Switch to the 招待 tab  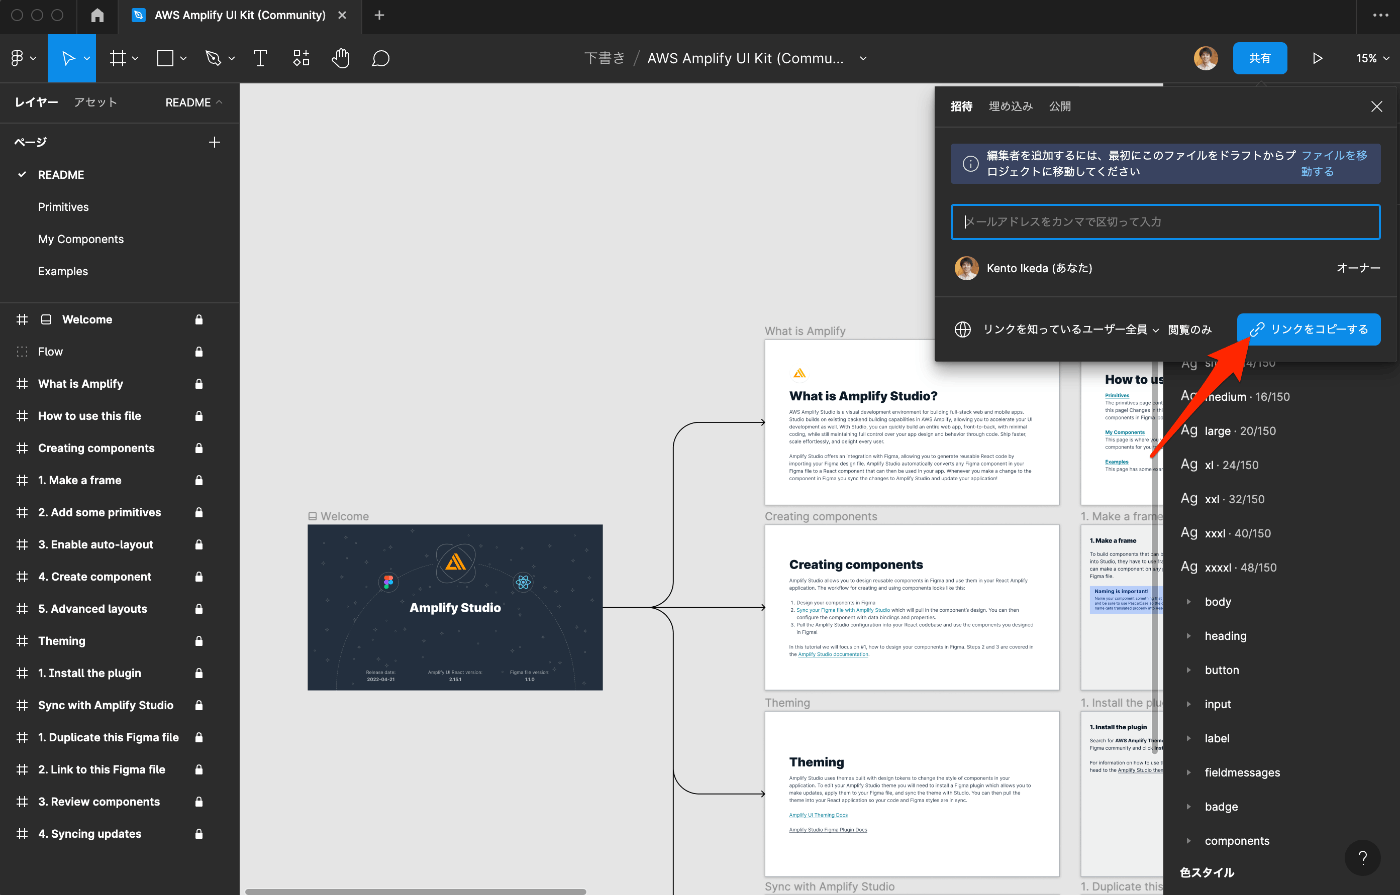961,106
